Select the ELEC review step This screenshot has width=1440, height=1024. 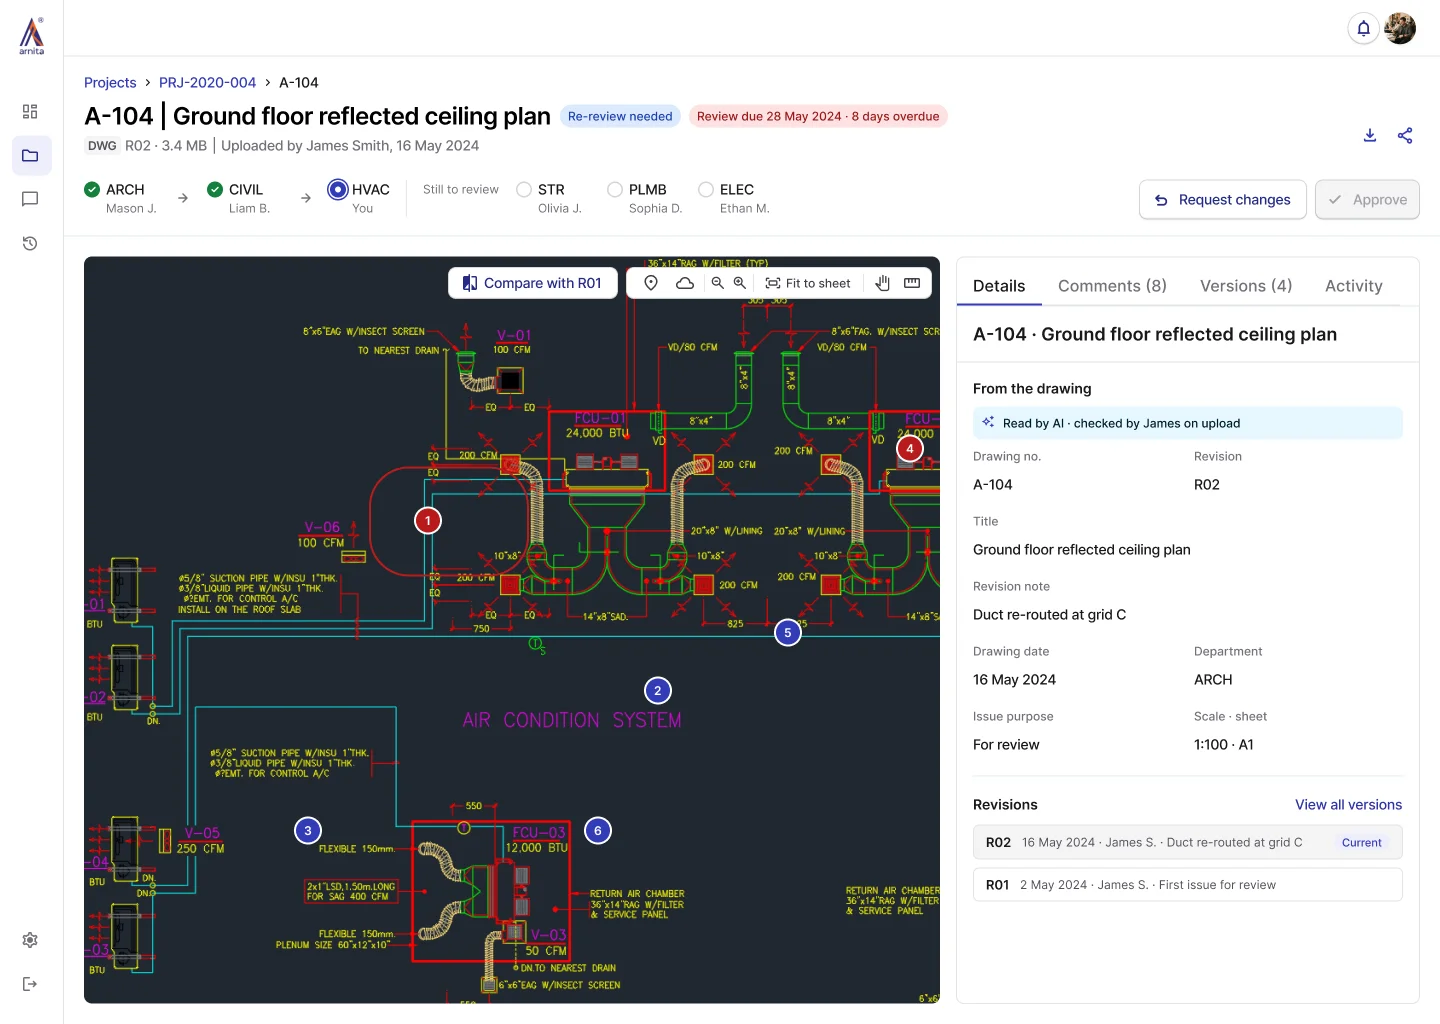coord(734,198)
